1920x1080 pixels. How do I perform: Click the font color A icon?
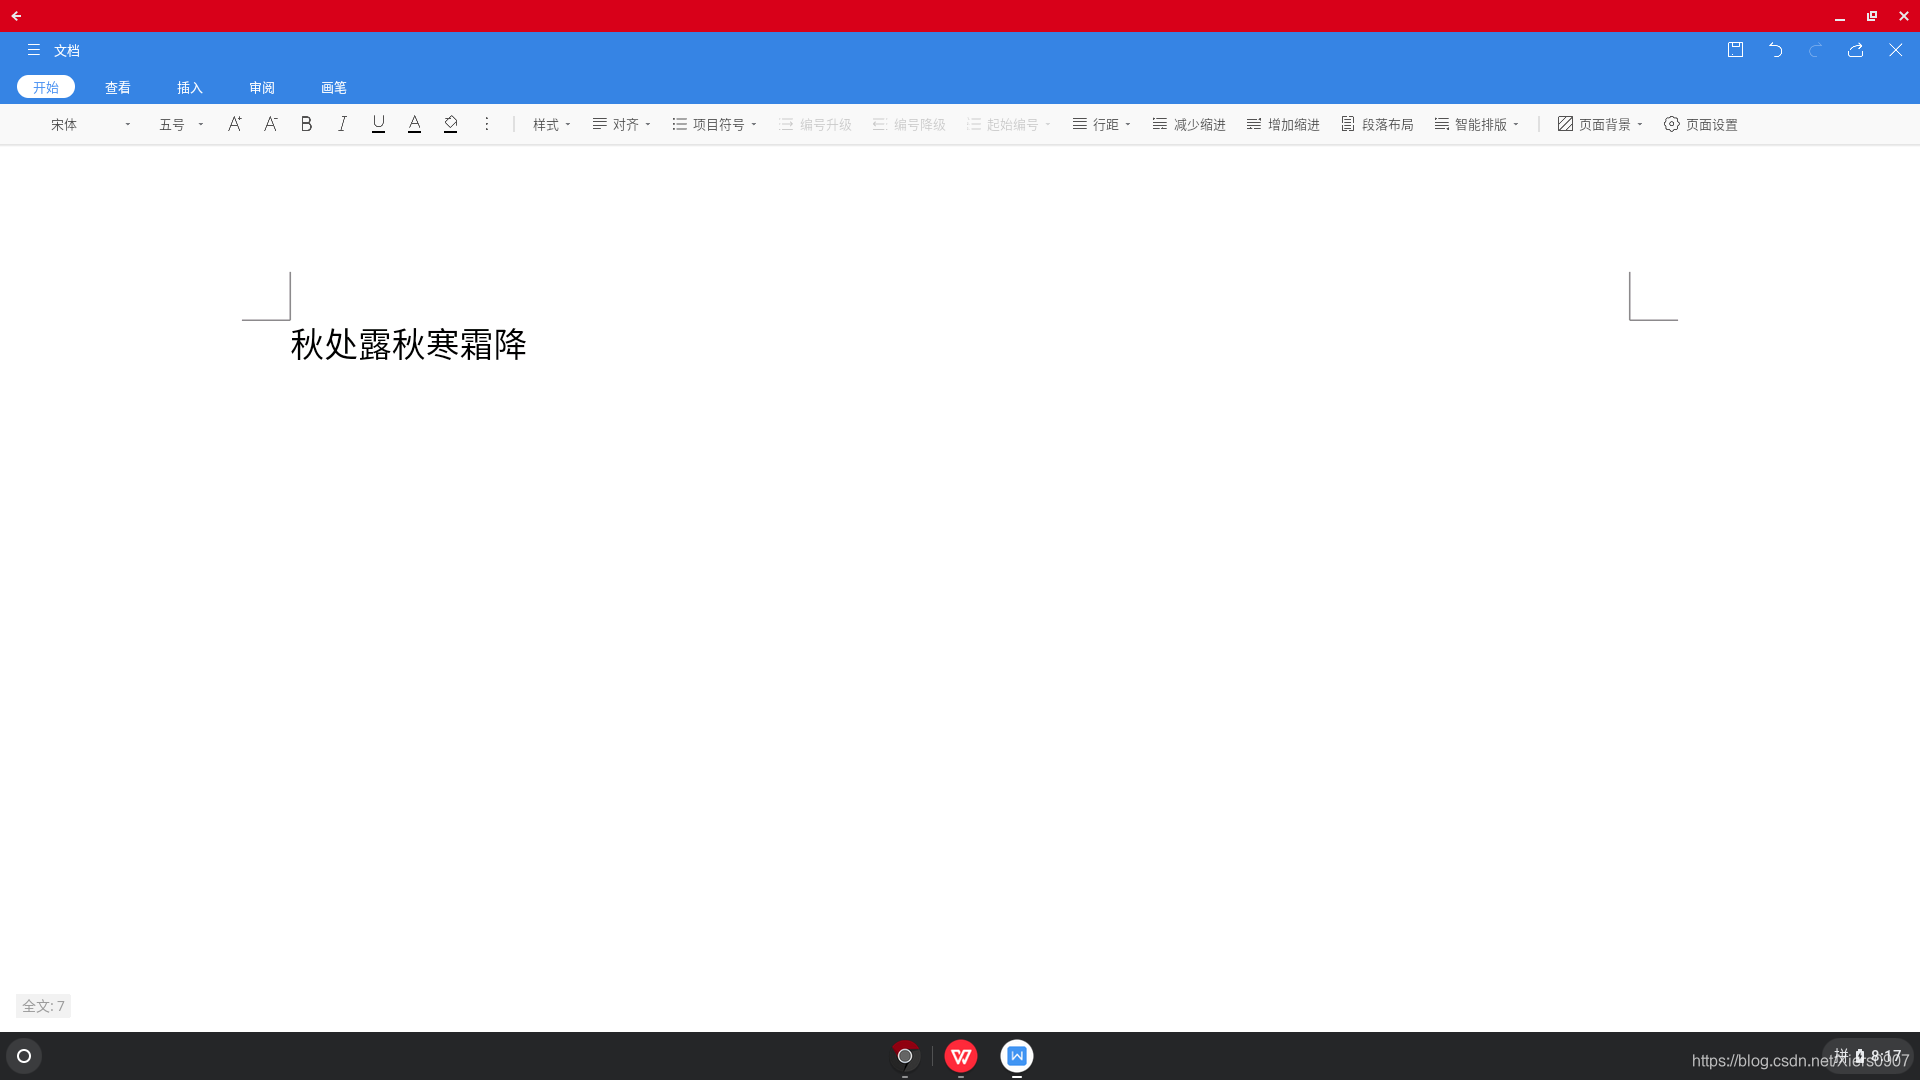(414, 124)
